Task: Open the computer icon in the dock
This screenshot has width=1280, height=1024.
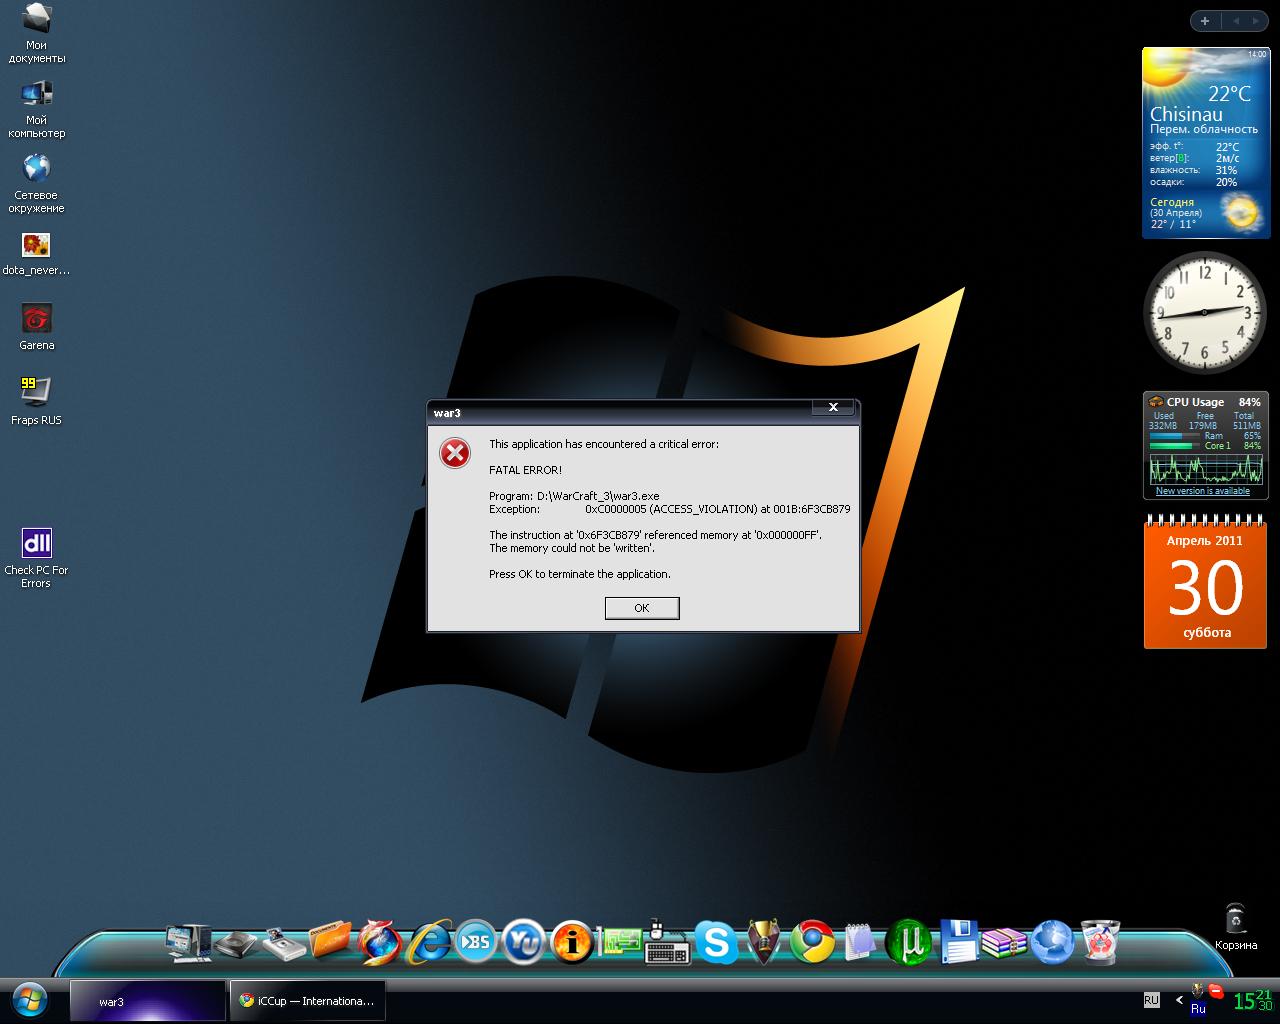Action: coord(188,943)
